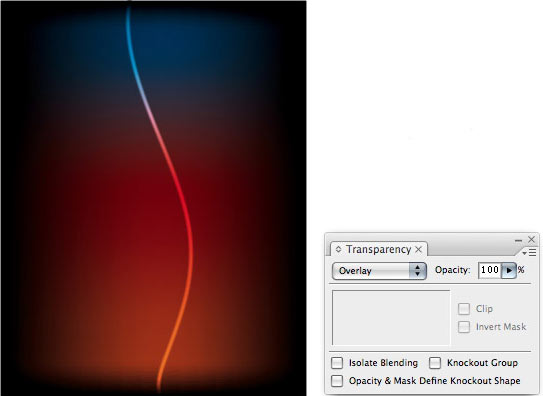Open the Opacity slider arrow button
543x396 pixels.
pos(509,270)
